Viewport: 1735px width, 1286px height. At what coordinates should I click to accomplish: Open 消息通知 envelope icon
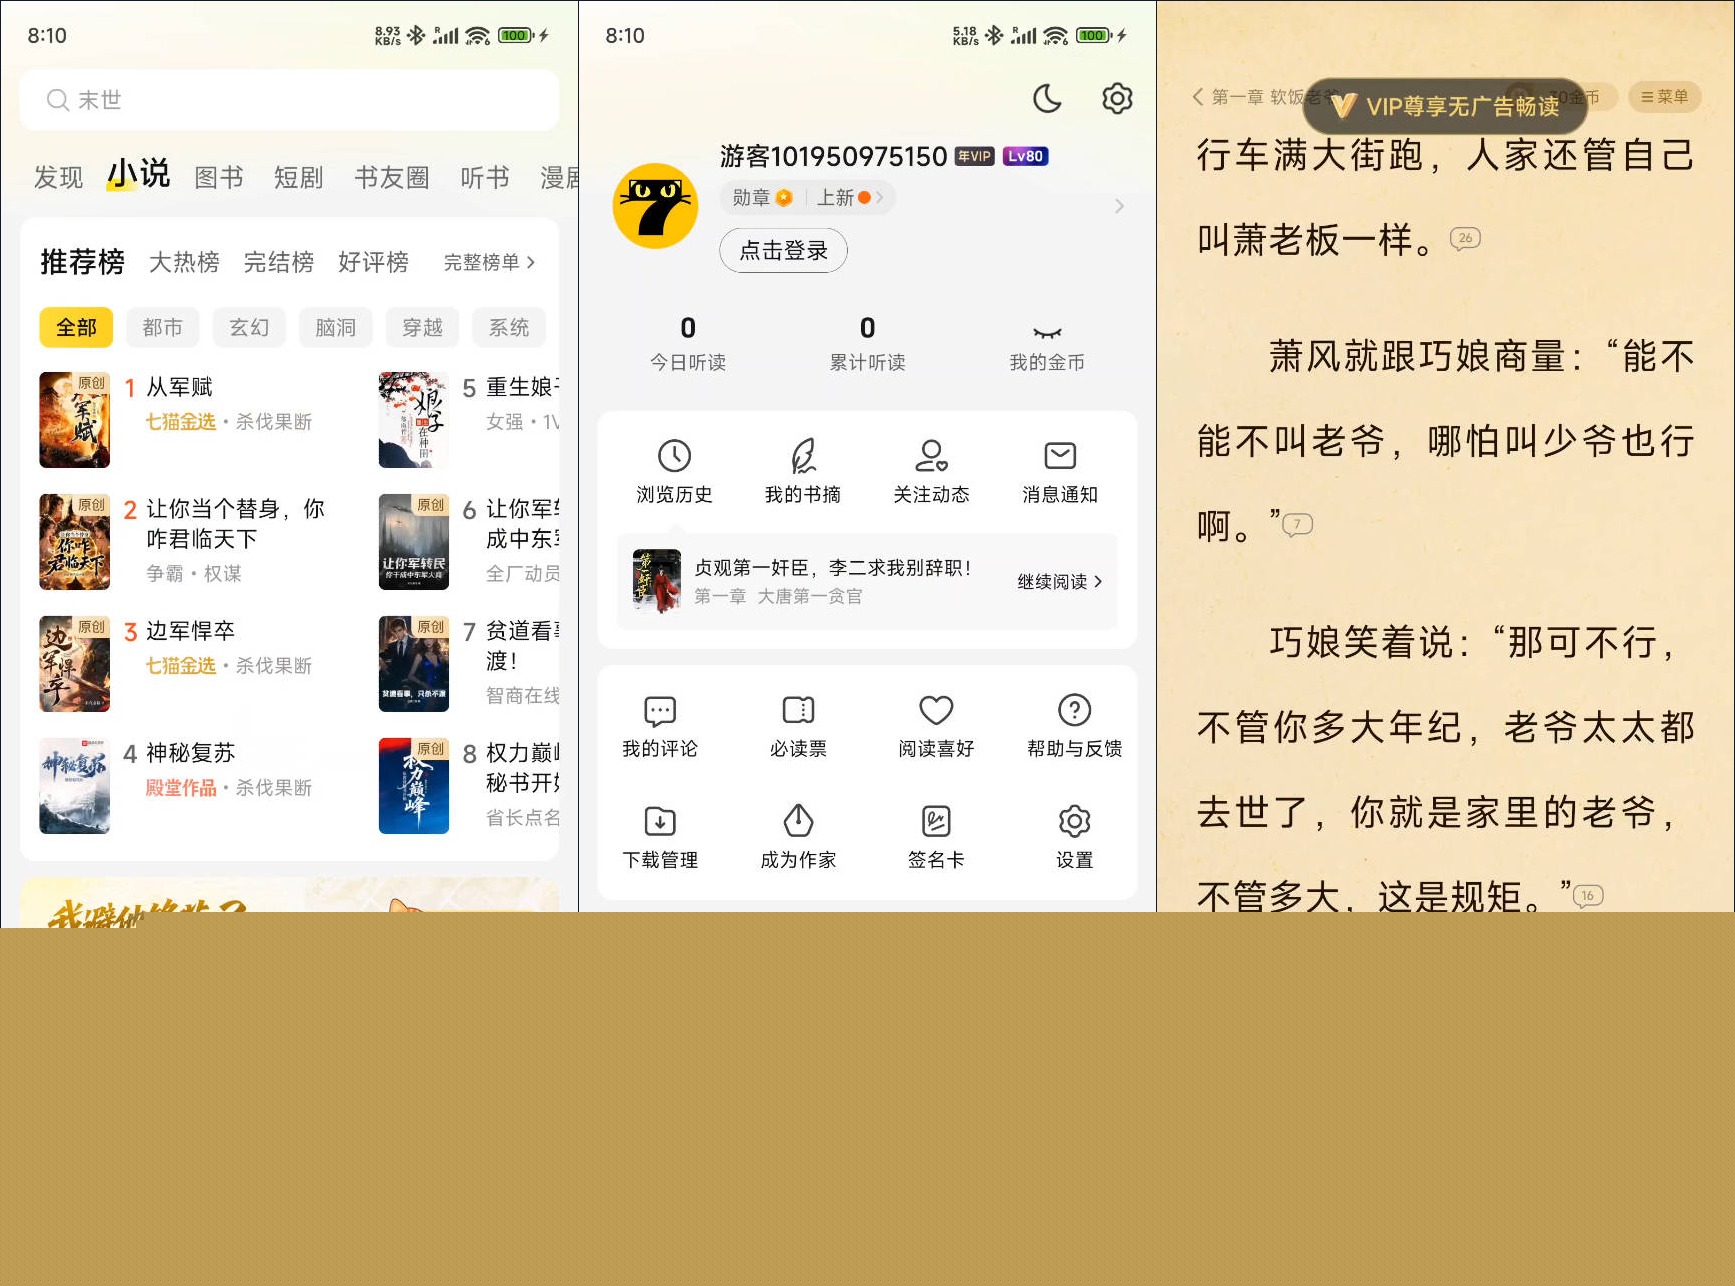(x=1060, y=456)
